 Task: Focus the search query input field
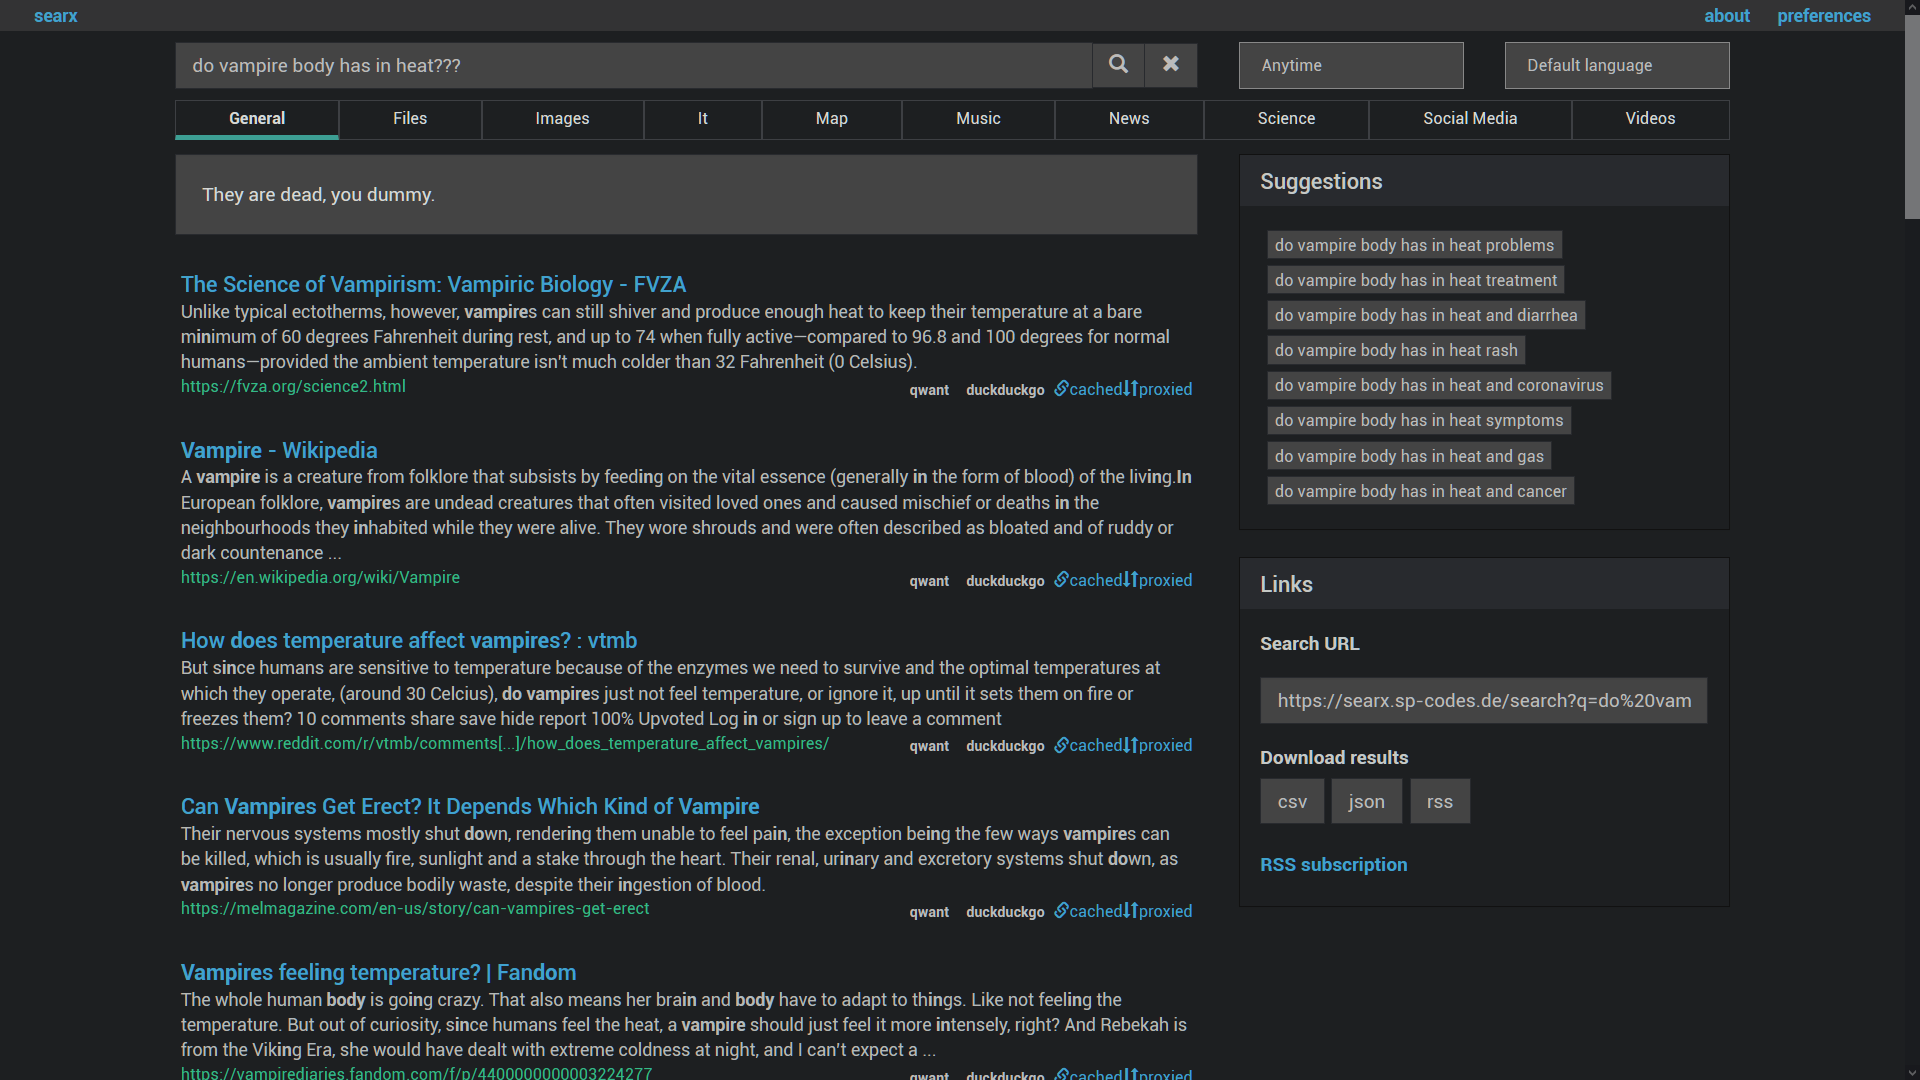click(x=634, y=65)
